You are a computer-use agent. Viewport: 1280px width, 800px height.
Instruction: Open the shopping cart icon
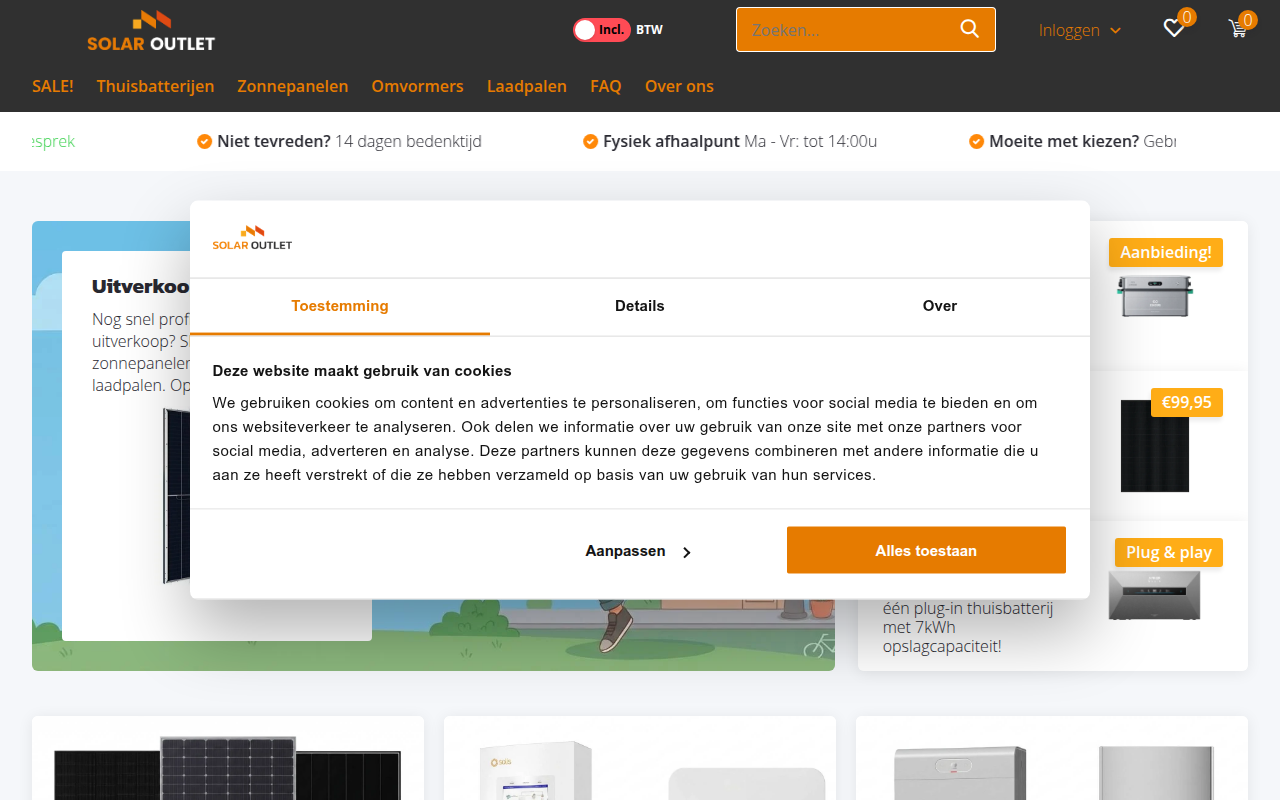(x=1238, y=29)
